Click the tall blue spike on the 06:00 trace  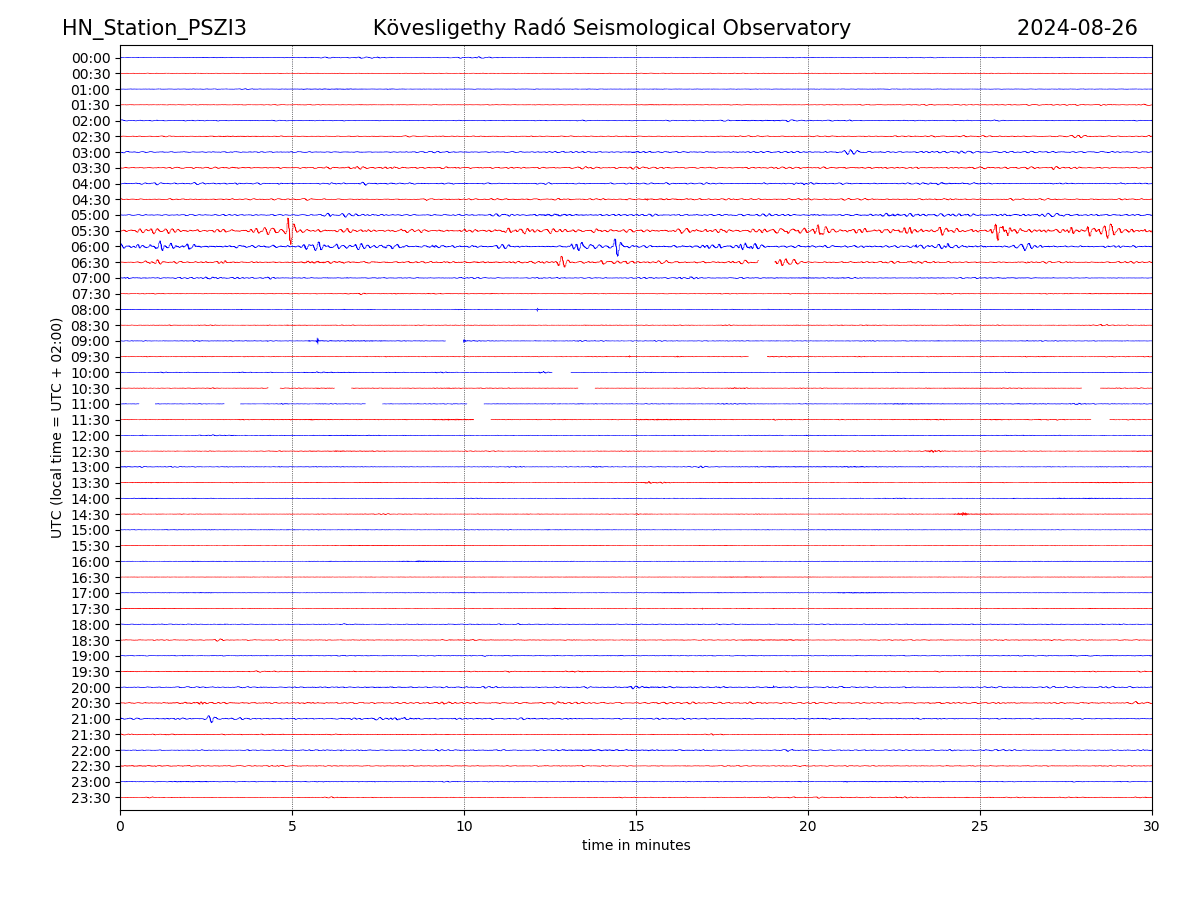[x=617, y=246]
